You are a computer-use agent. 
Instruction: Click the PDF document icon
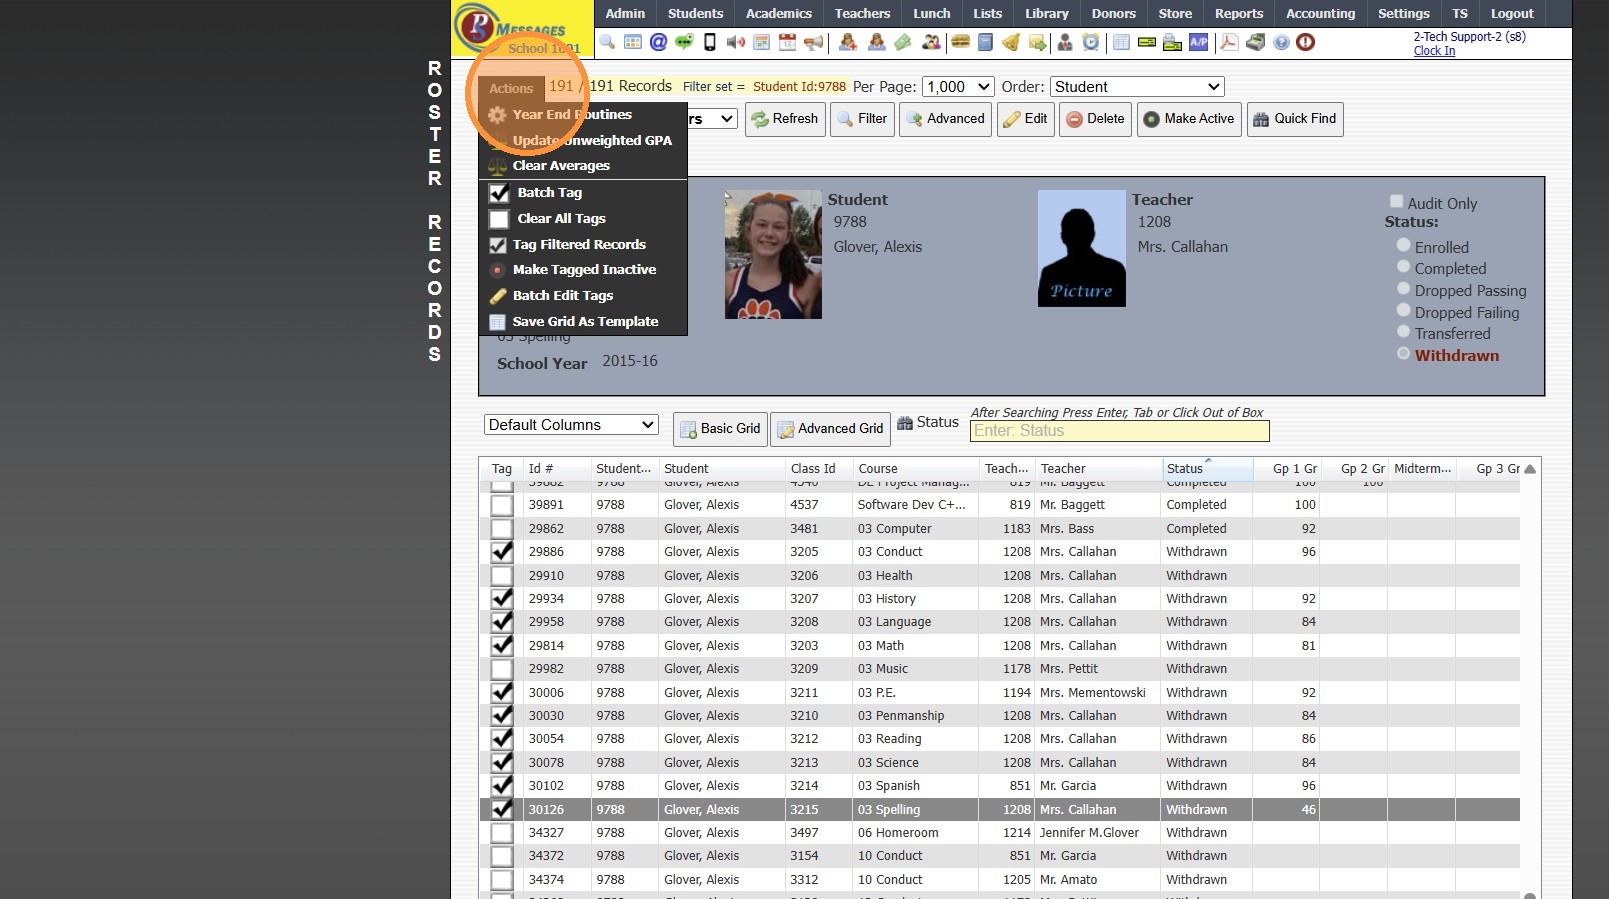coord(1229,42)
